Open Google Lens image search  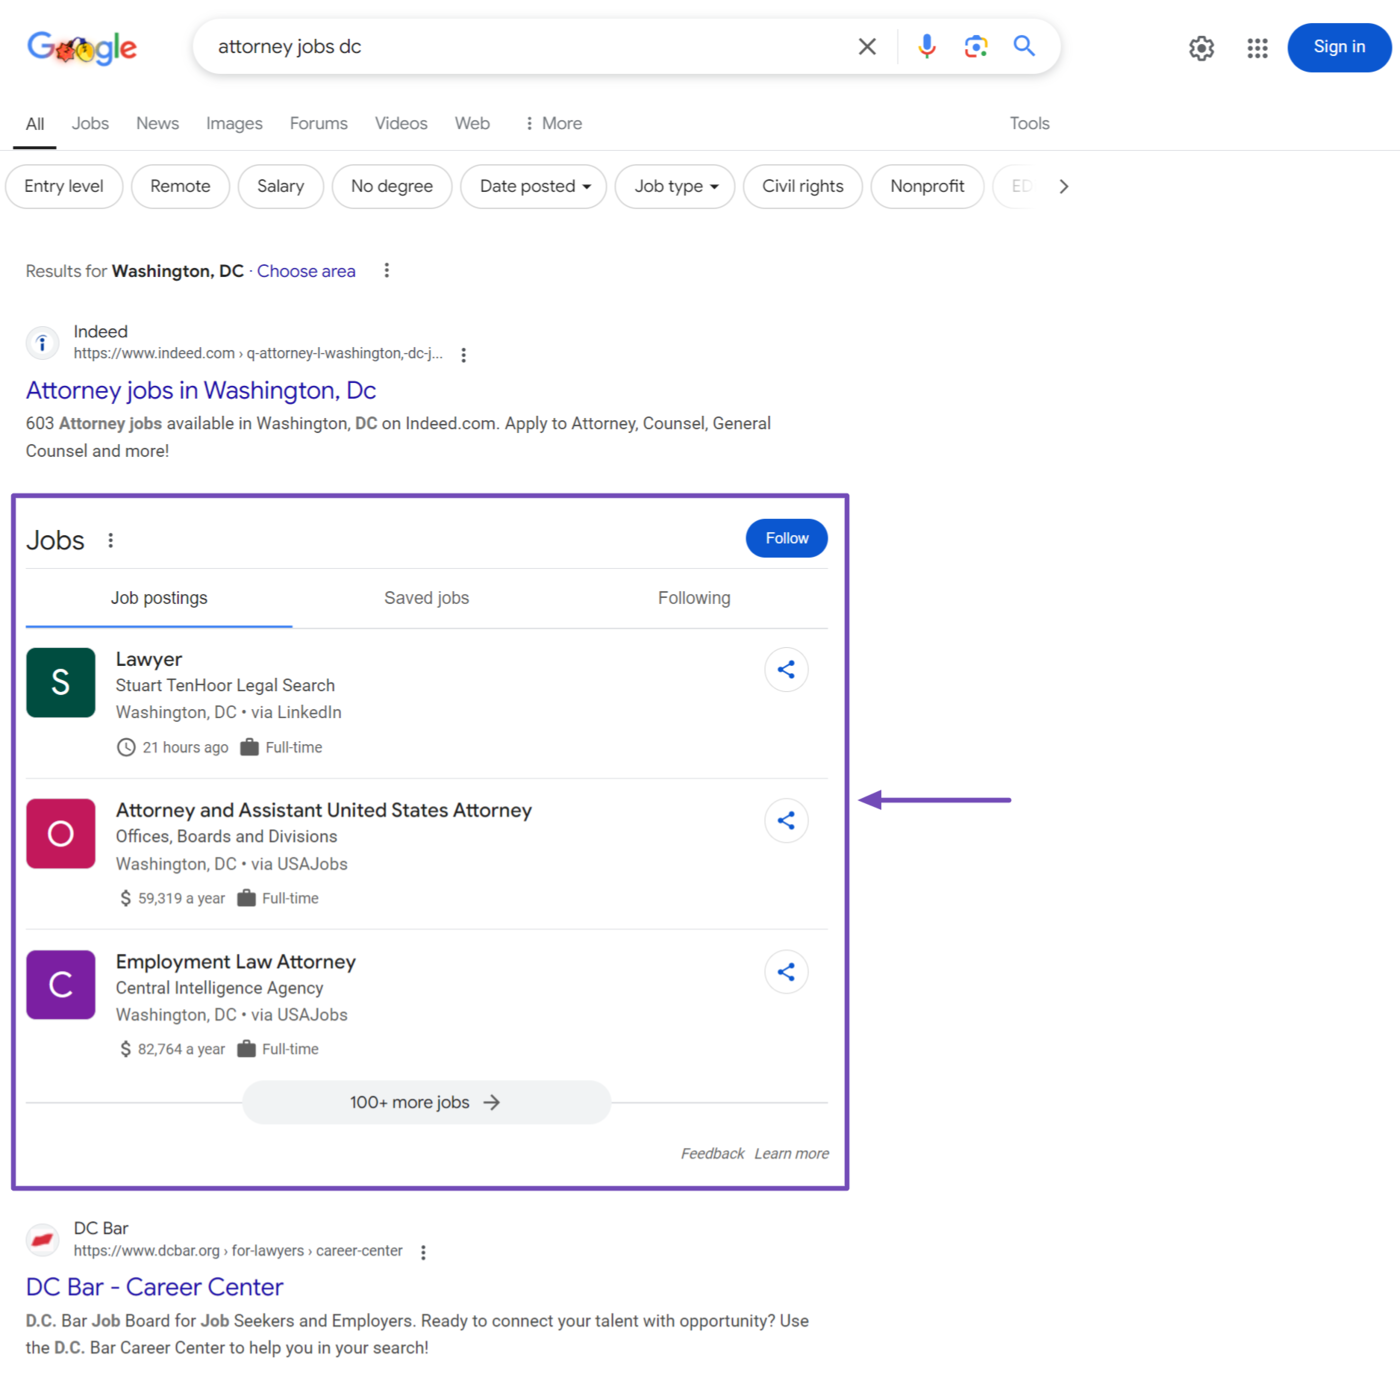click(x=976, y=46)
